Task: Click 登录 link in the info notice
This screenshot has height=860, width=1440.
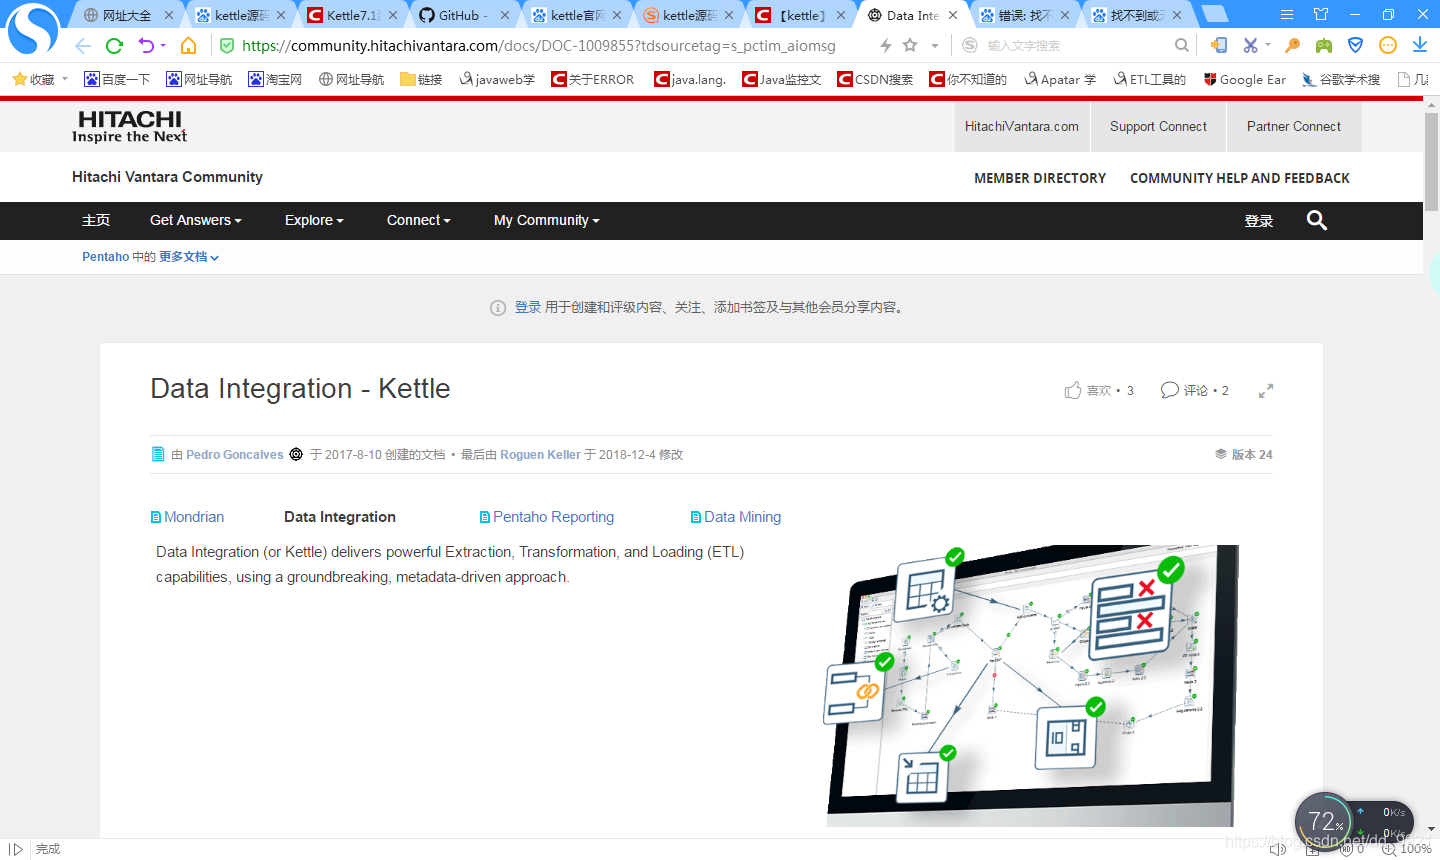Action: coord(528,308)
